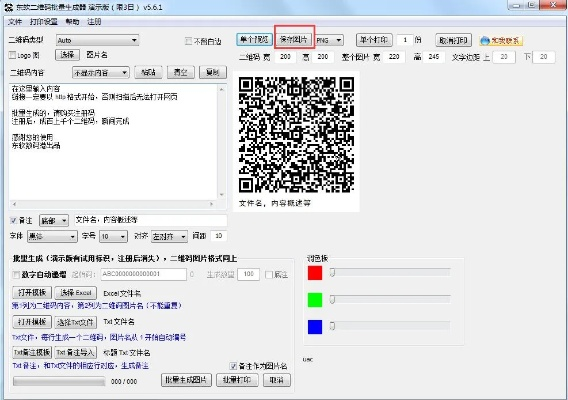The image size is (568, 400).
Task: Click the Txt 备注导入 button
Action: [x=76, y=352]
